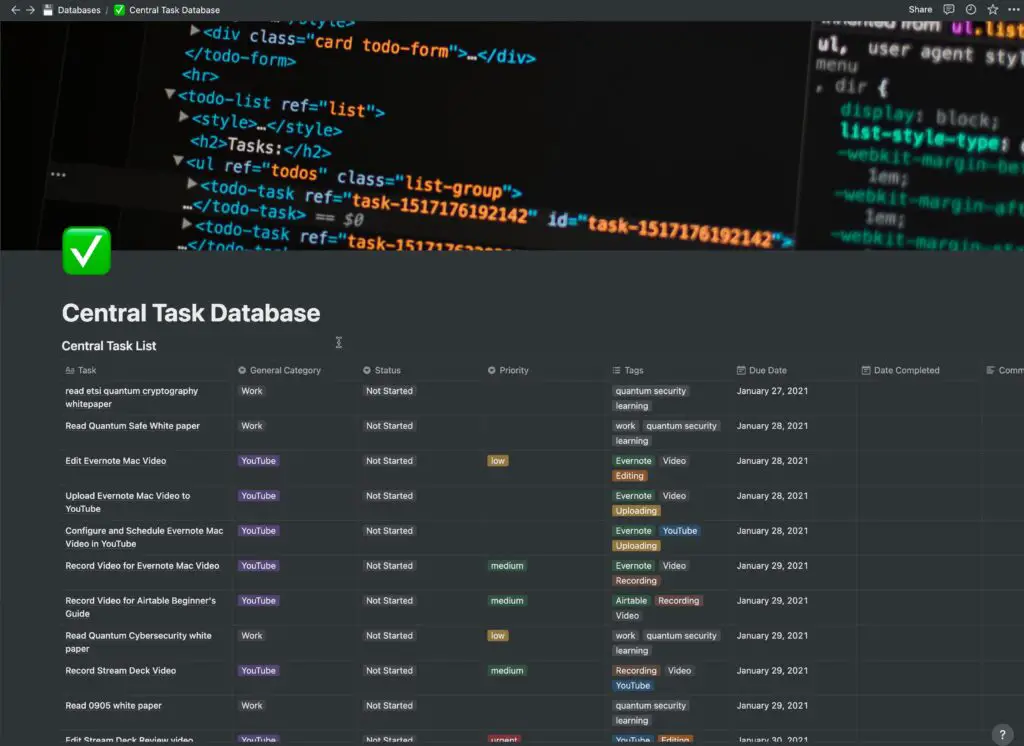This screenshot has height=746, width=1024.
Task: Click the low priority on Edit Evernote Mac Video
Action: (x=498, y=461)
